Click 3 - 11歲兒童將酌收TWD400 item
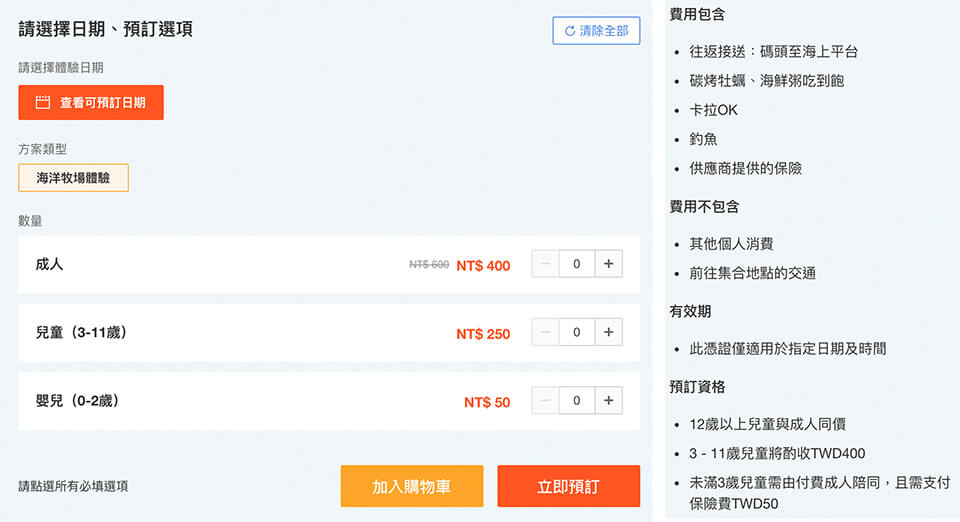Viewport: 960px width, 522px height. 777,453
